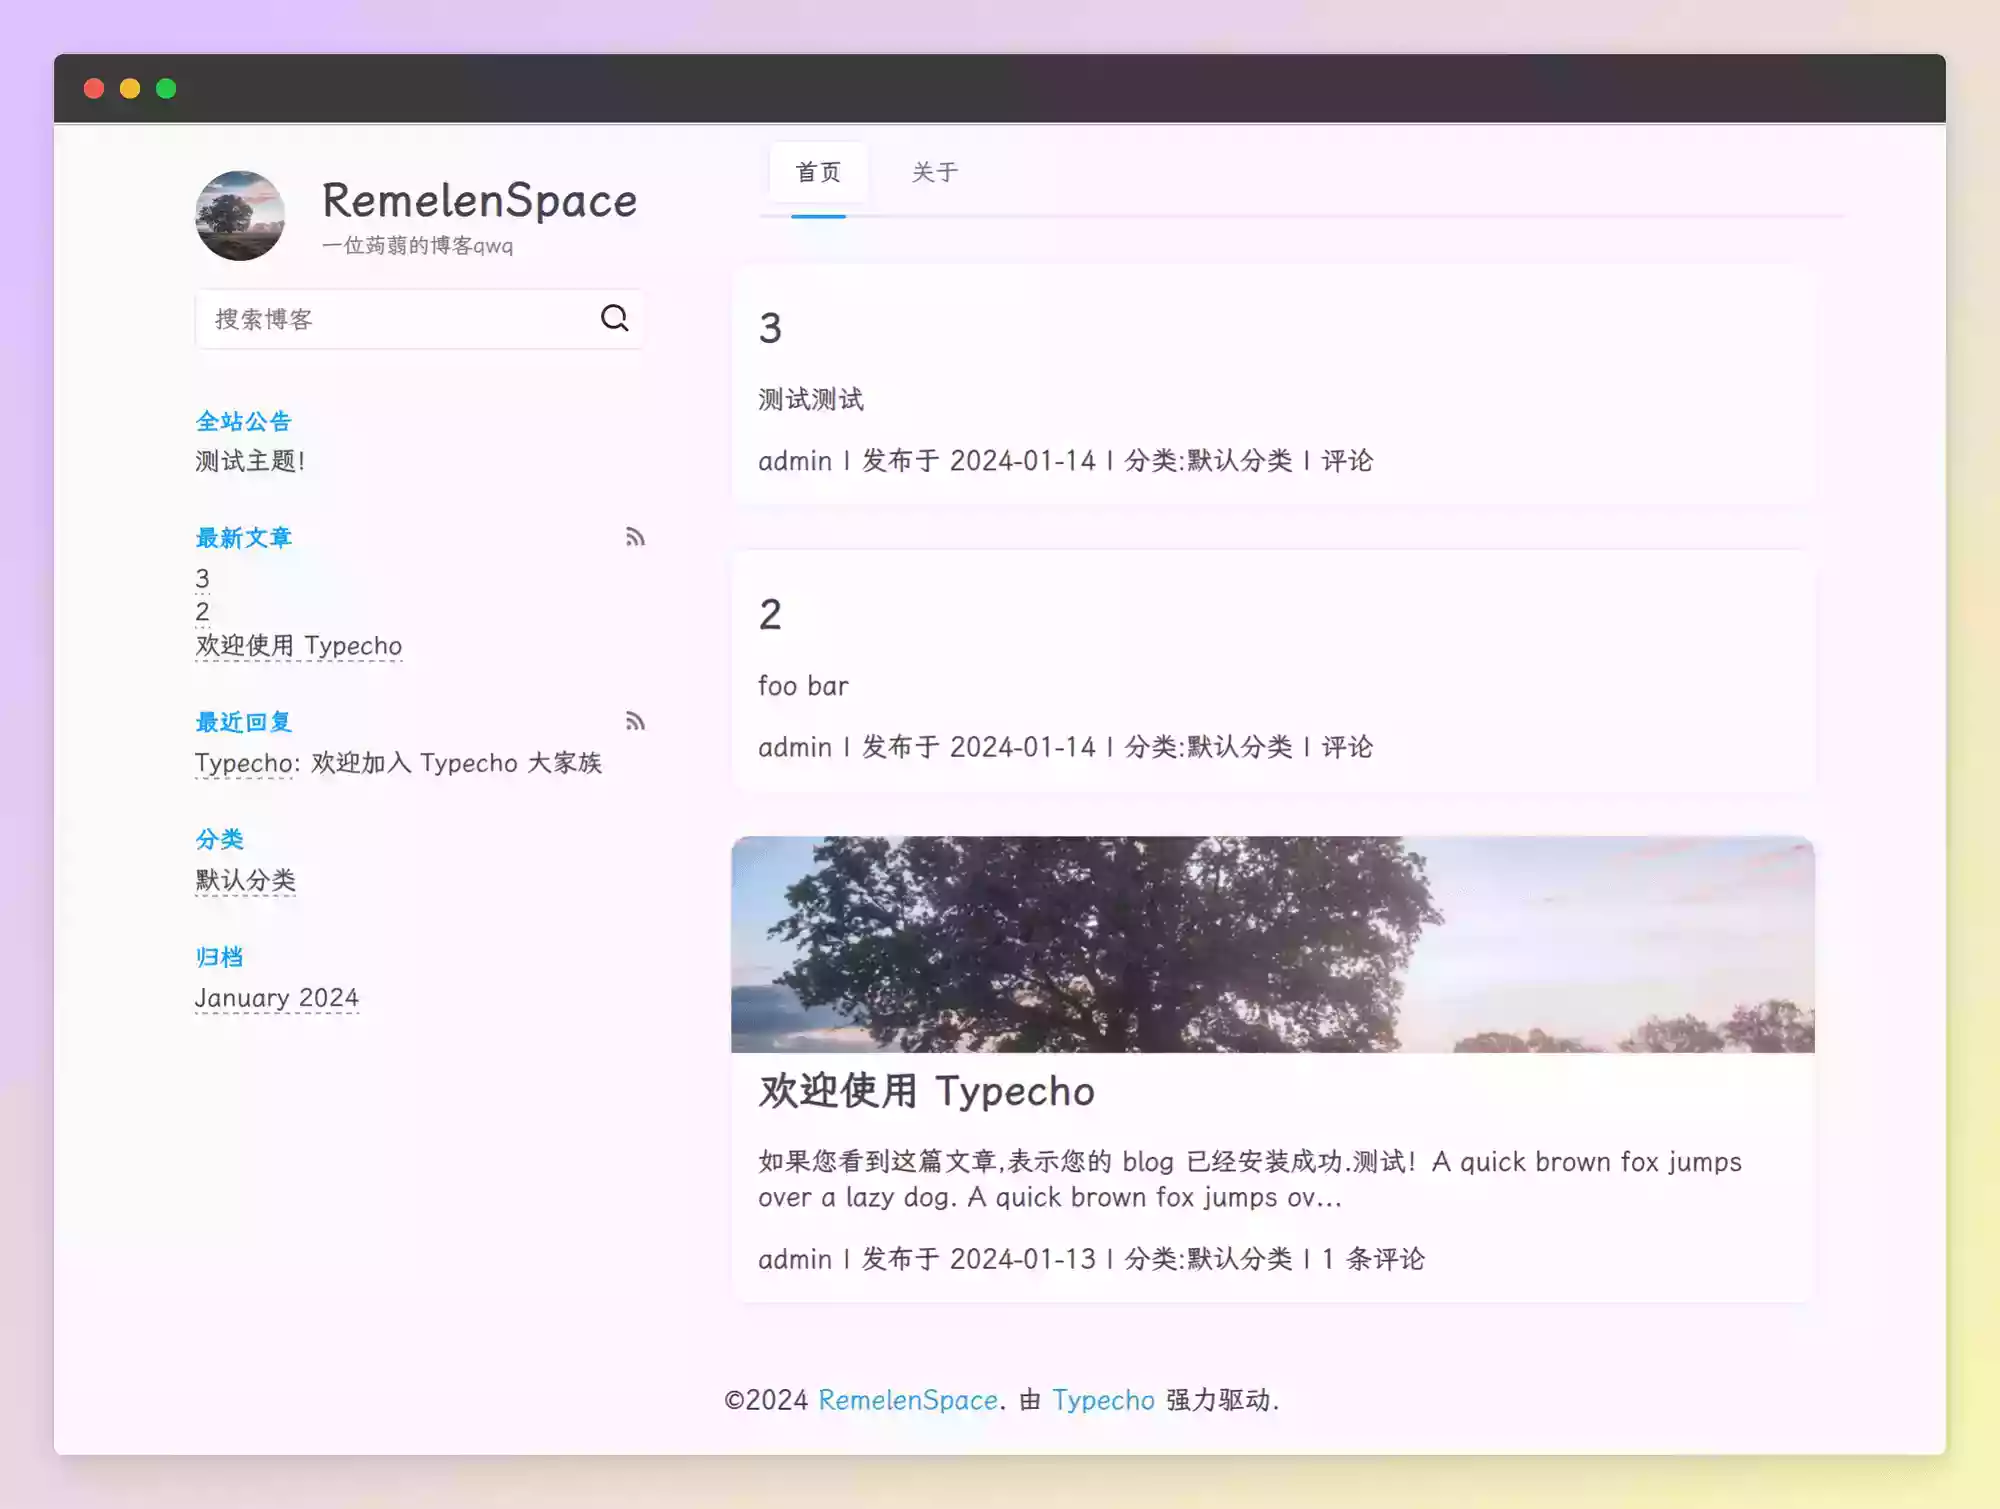2000x1509 pixels.
Task: Switch to the 关于 tab
Action: (x=935, y=172)
